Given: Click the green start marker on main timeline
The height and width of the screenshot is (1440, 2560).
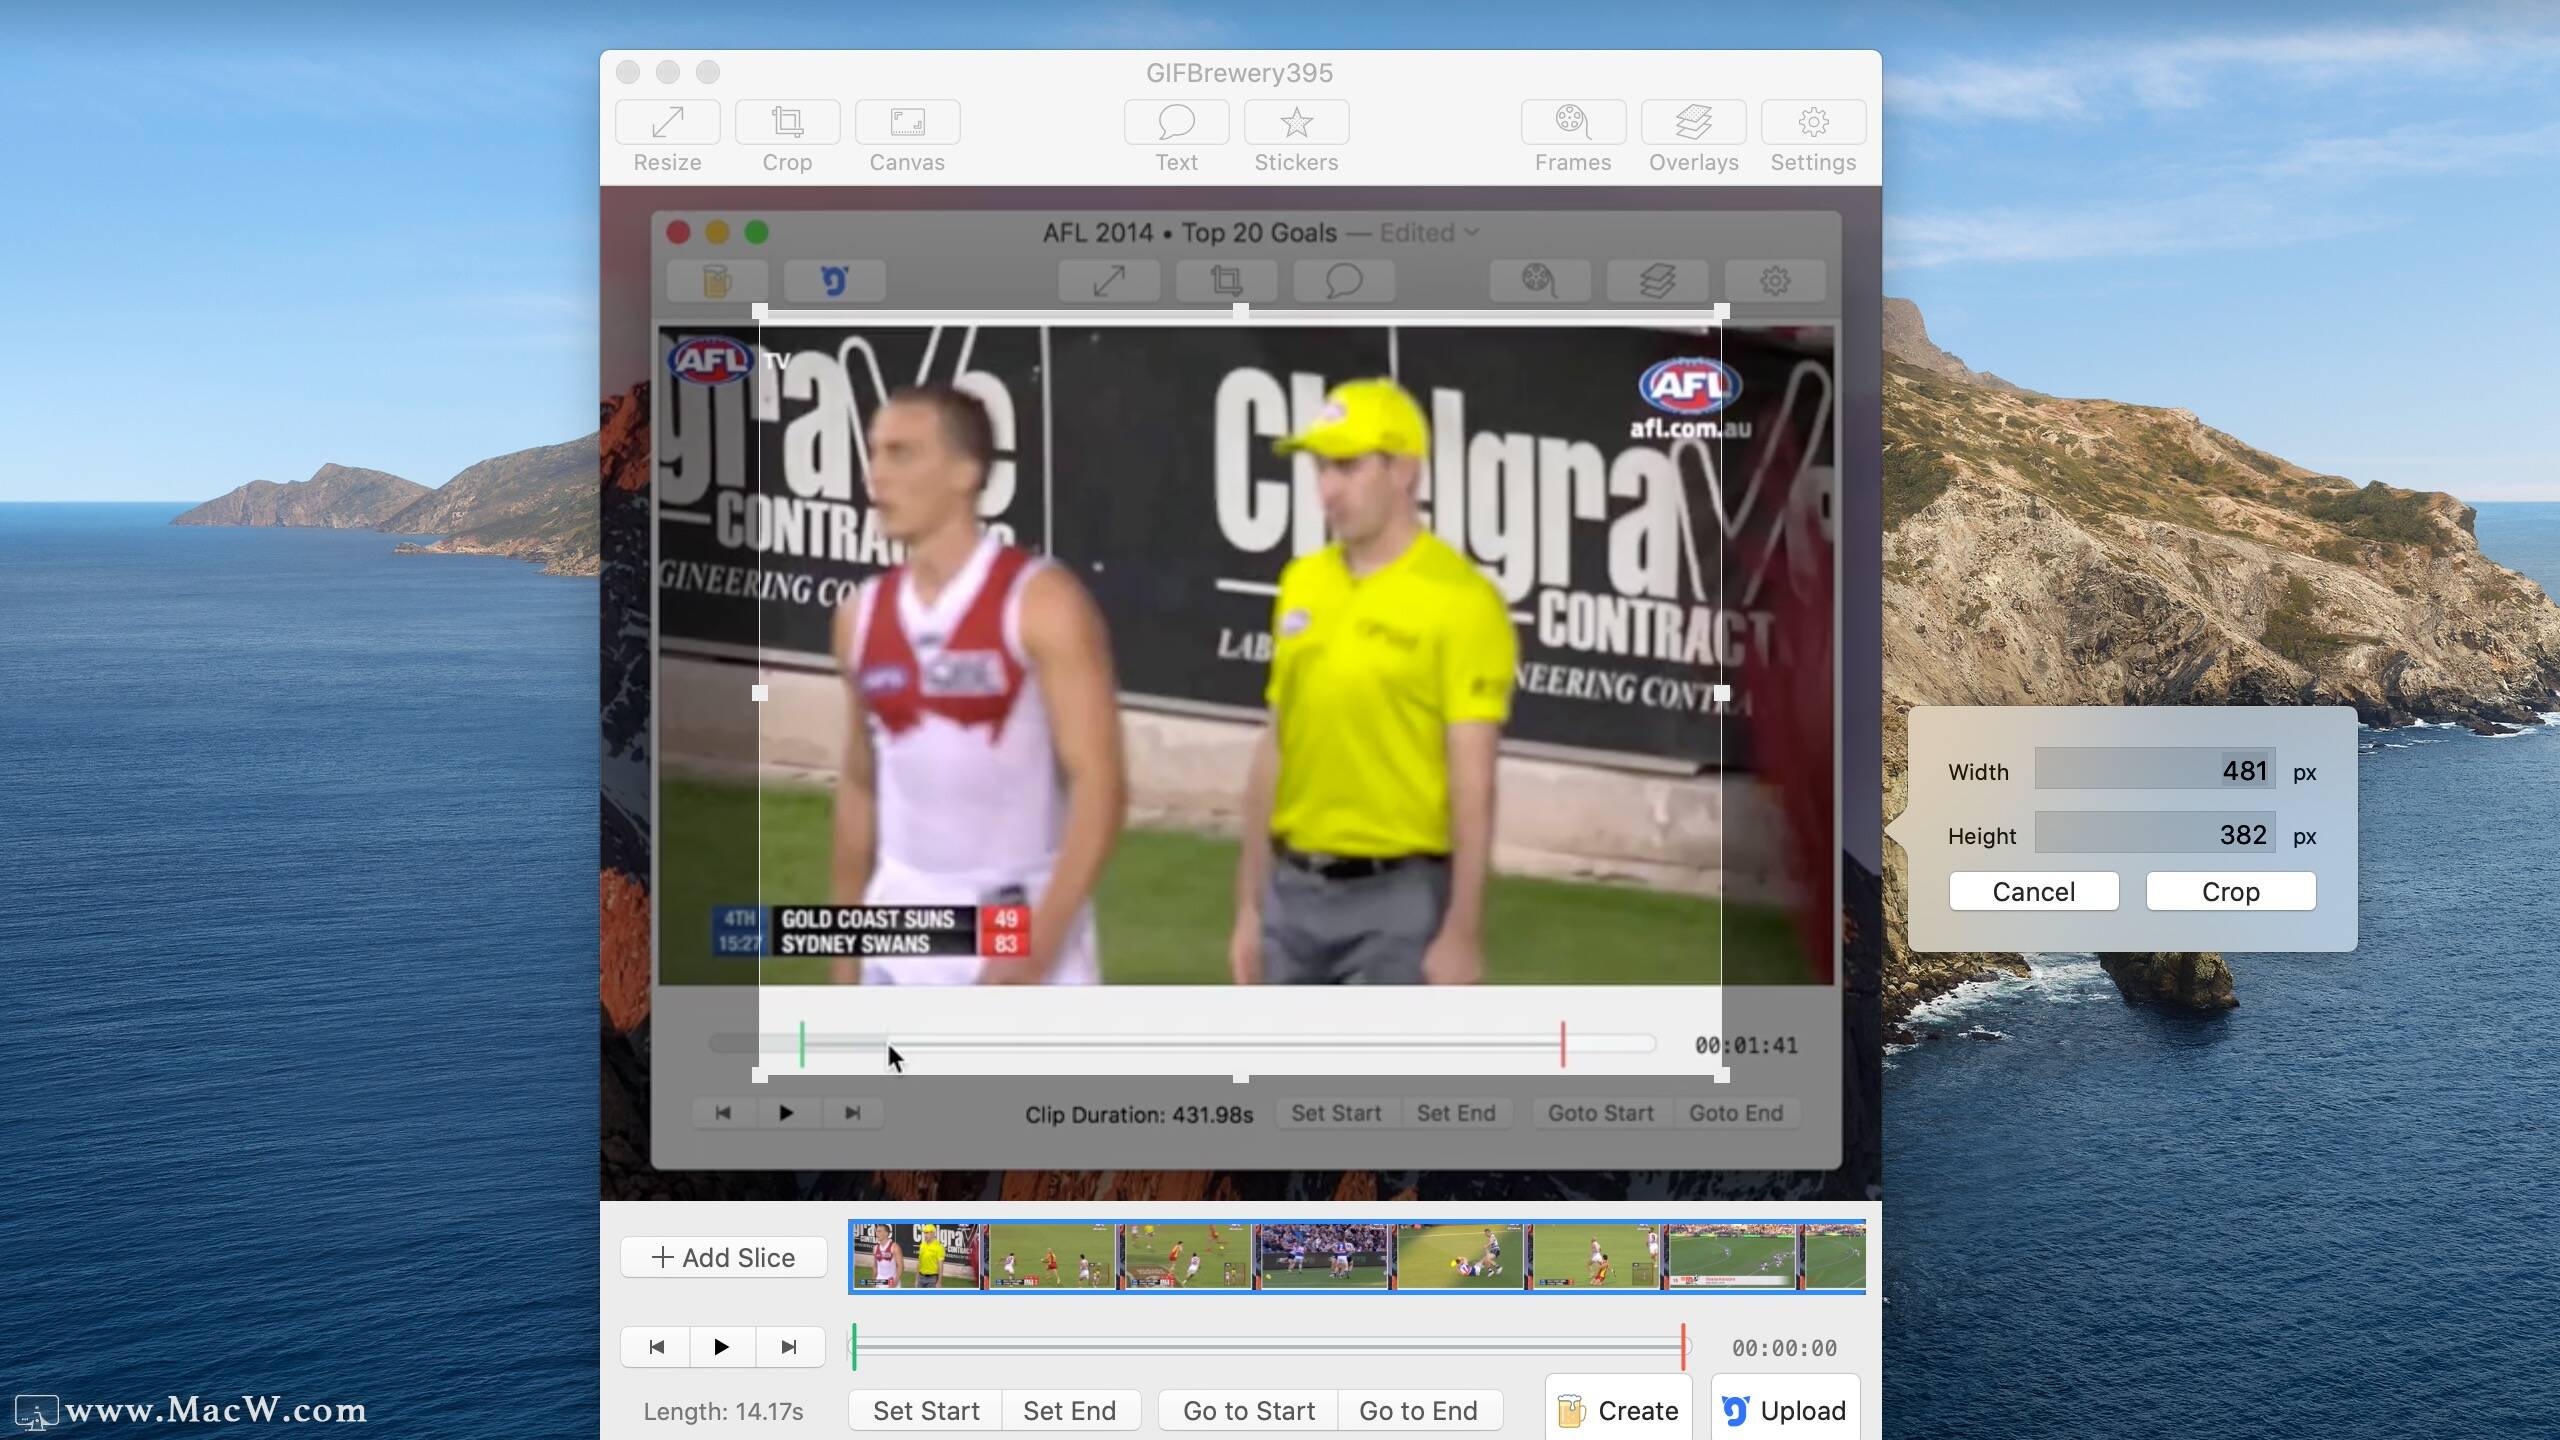Looking at the screenshot, I should (854, 1347).
